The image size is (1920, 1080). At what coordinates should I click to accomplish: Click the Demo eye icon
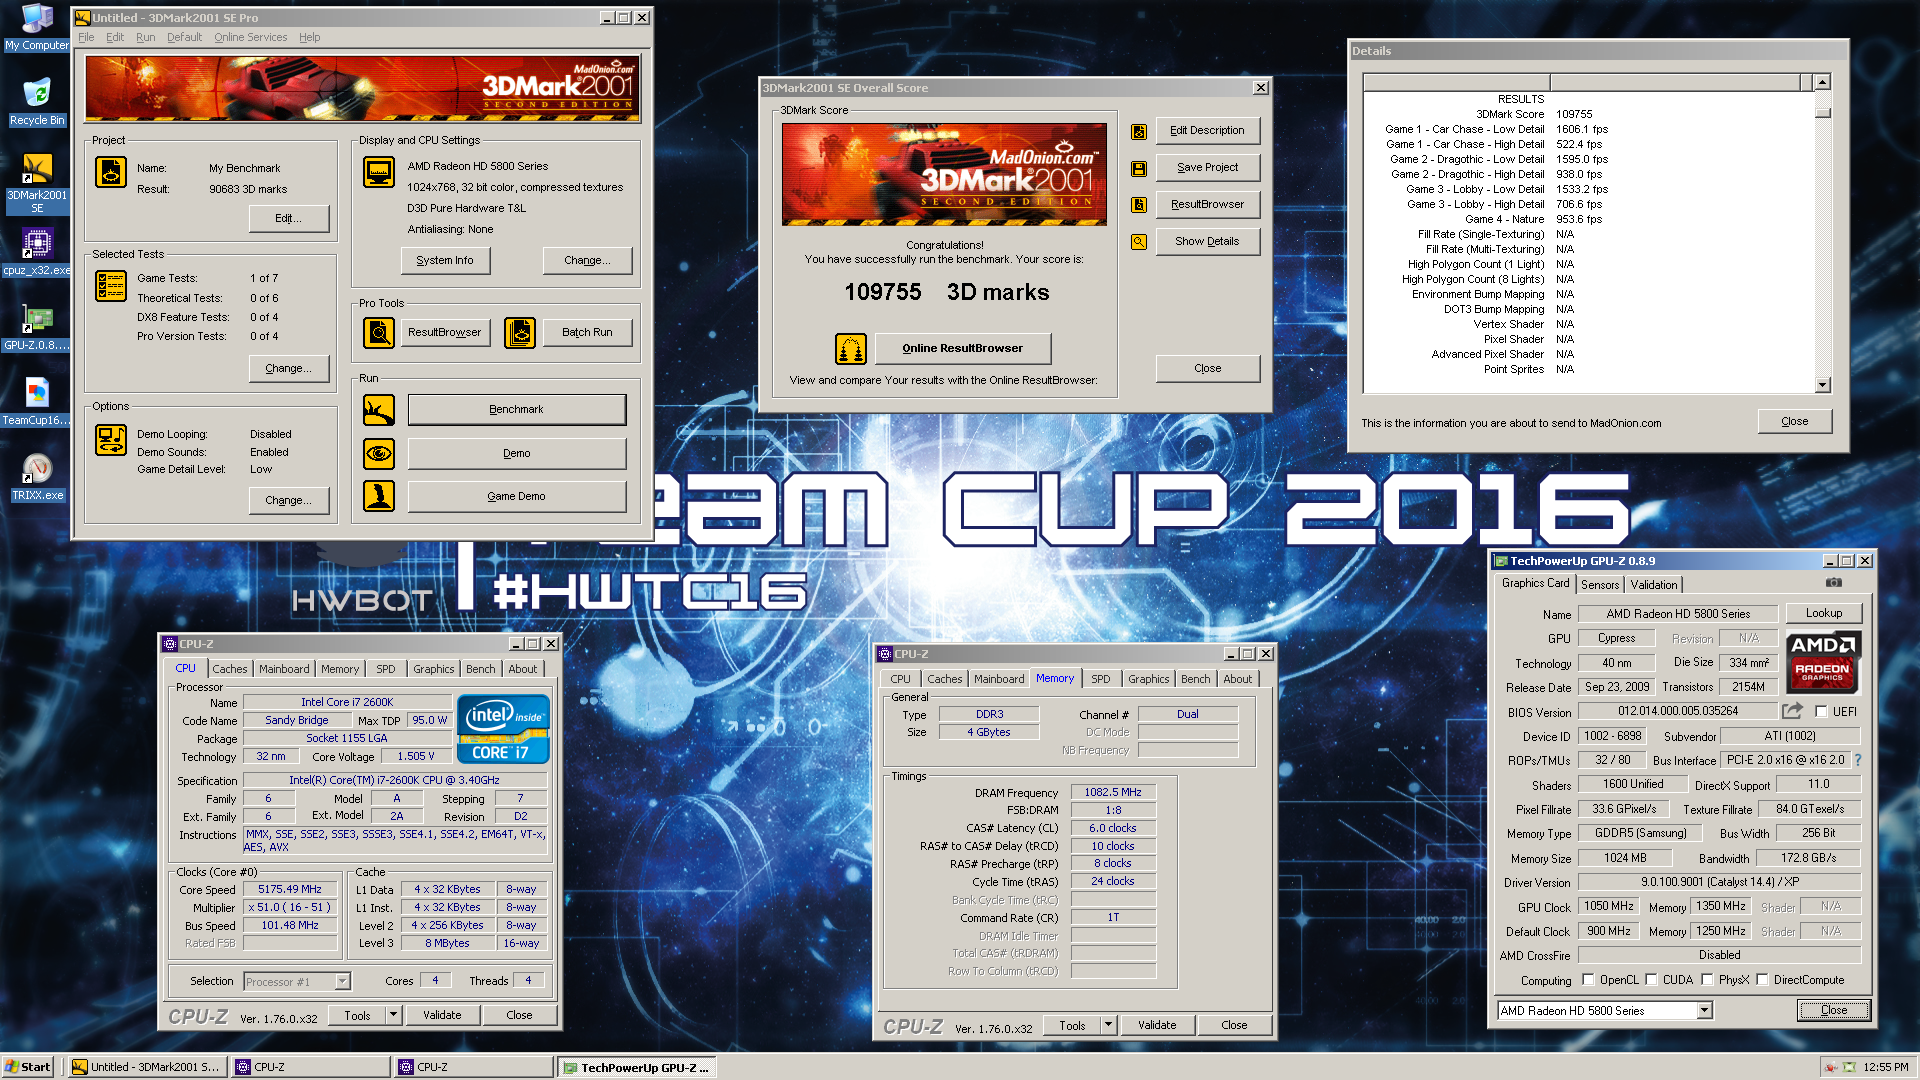coord(379,454)
